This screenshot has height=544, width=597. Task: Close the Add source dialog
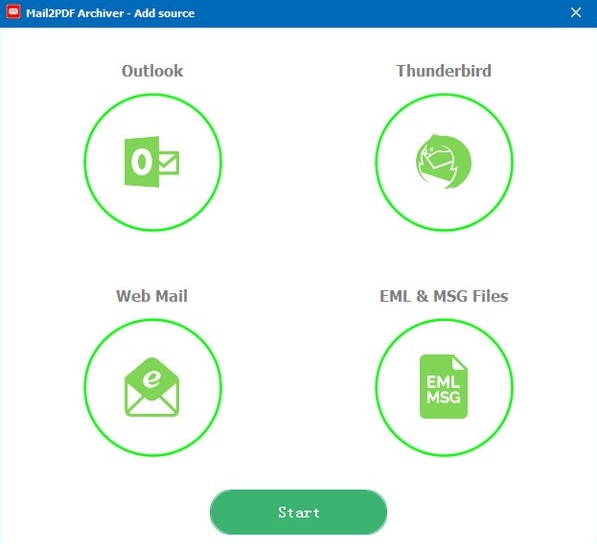(576, 13)
